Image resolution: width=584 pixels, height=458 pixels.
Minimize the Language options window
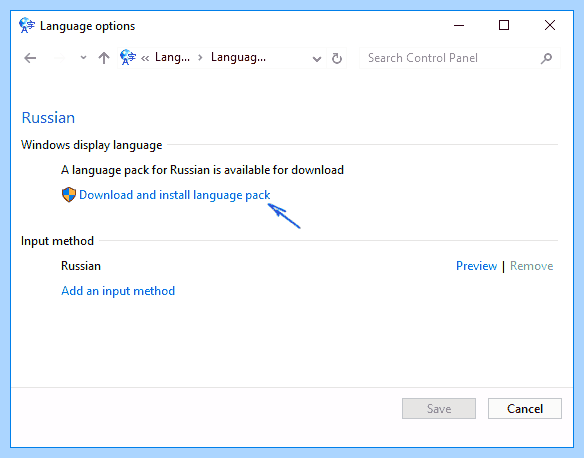point(459,26)
